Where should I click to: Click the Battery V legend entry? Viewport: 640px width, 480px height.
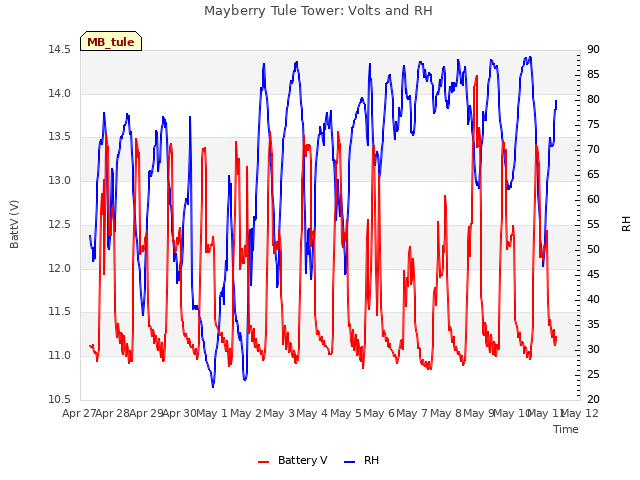302,460
